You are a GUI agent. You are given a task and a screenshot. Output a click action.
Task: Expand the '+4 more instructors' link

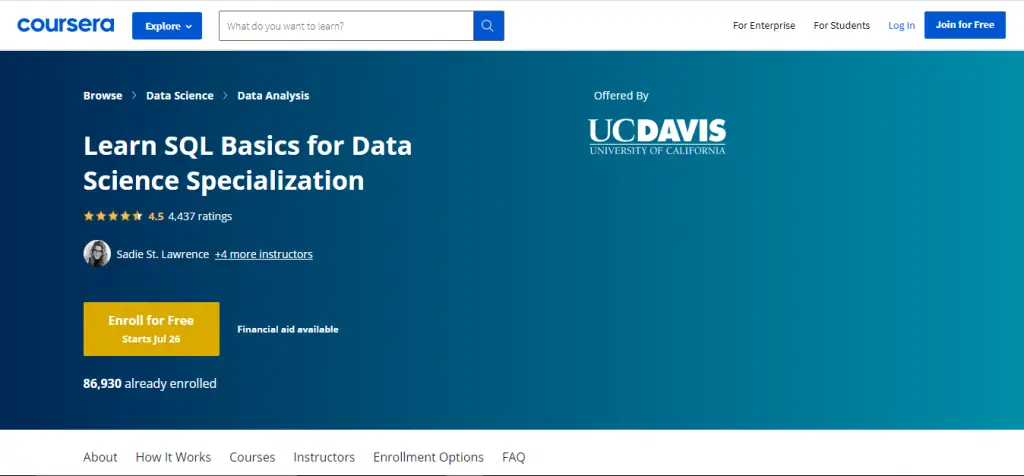(263, 255)
